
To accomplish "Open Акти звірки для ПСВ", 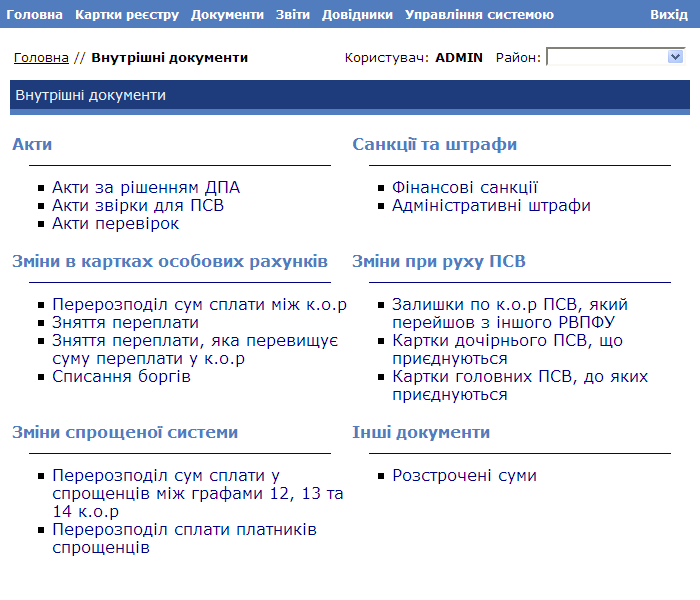I will pyautogui.click(x=138, y=205).
